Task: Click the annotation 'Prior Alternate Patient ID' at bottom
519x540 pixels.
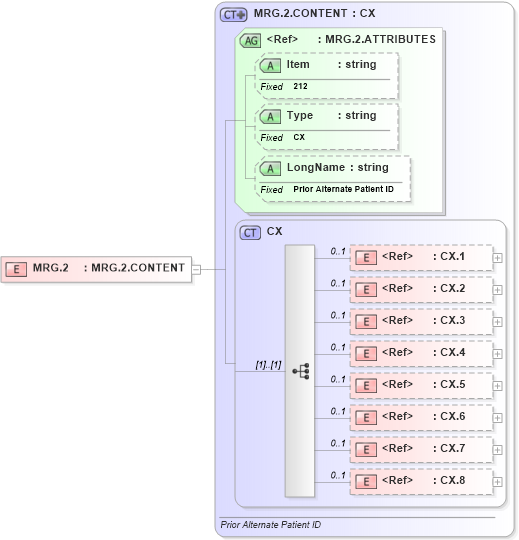Action: (271, 525)
